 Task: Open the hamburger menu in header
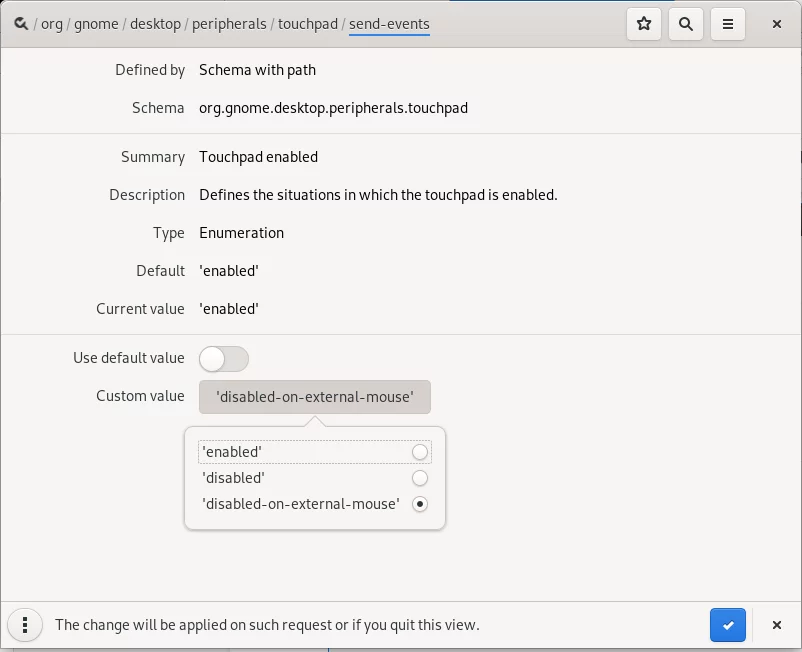(x=728, y=24)
